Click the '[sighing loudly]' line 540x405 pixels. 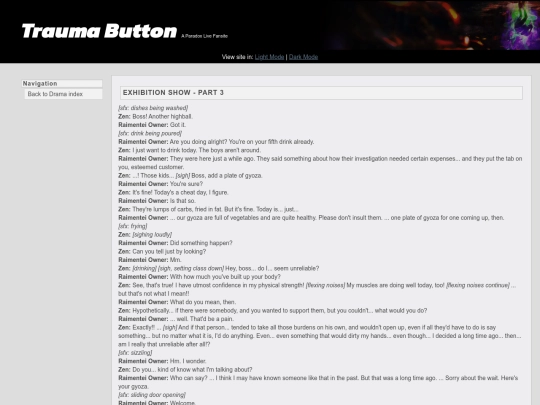click(x=145, y=235)
